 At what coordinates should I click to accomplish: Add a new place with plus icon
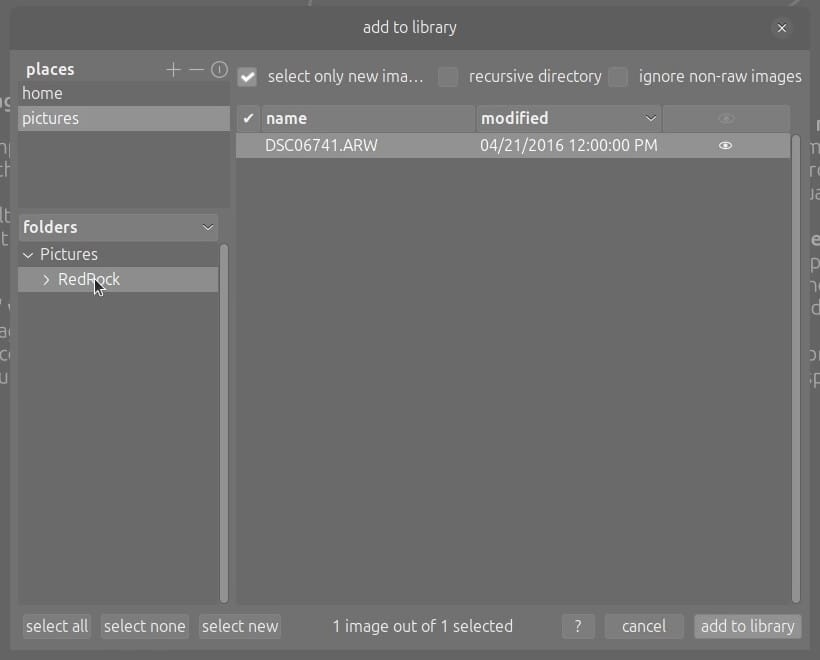click(x=173, y=70)
